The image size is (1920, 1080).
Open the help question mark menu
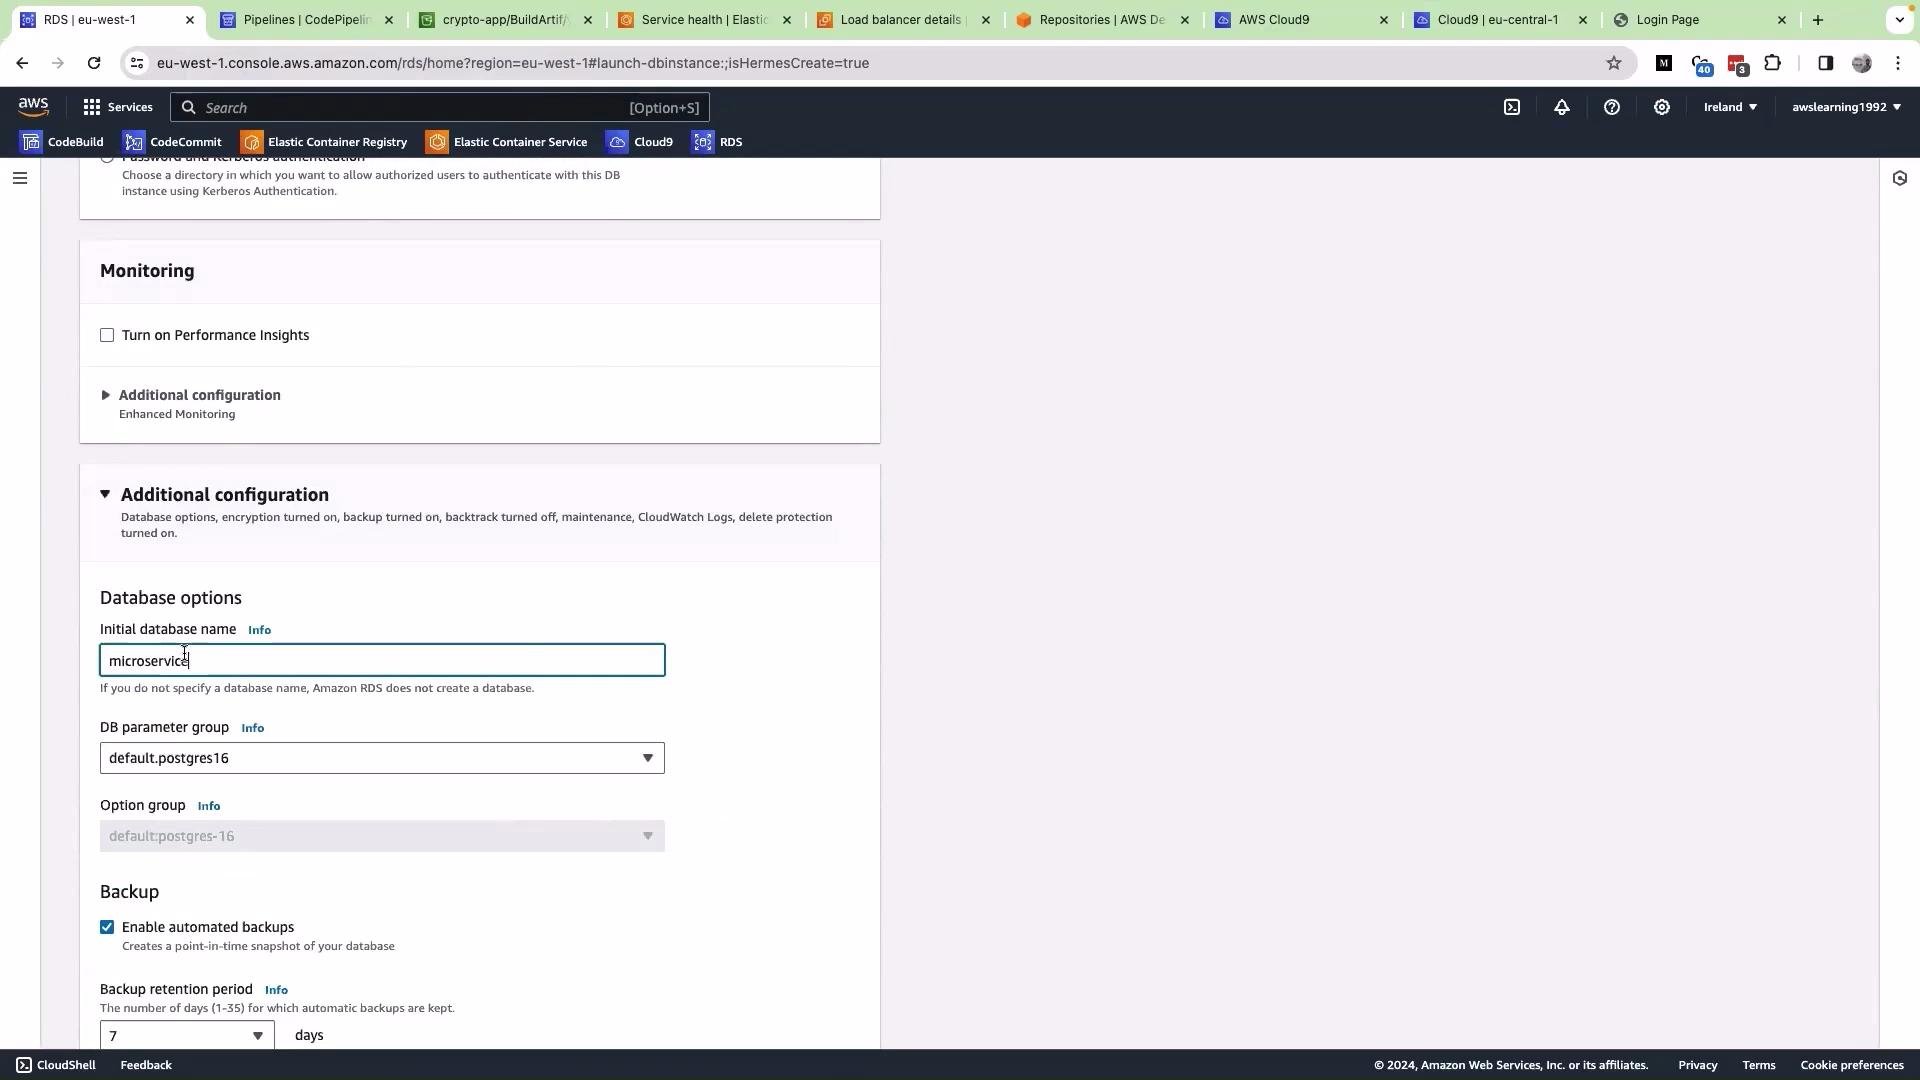click(x=1612, y=107)
